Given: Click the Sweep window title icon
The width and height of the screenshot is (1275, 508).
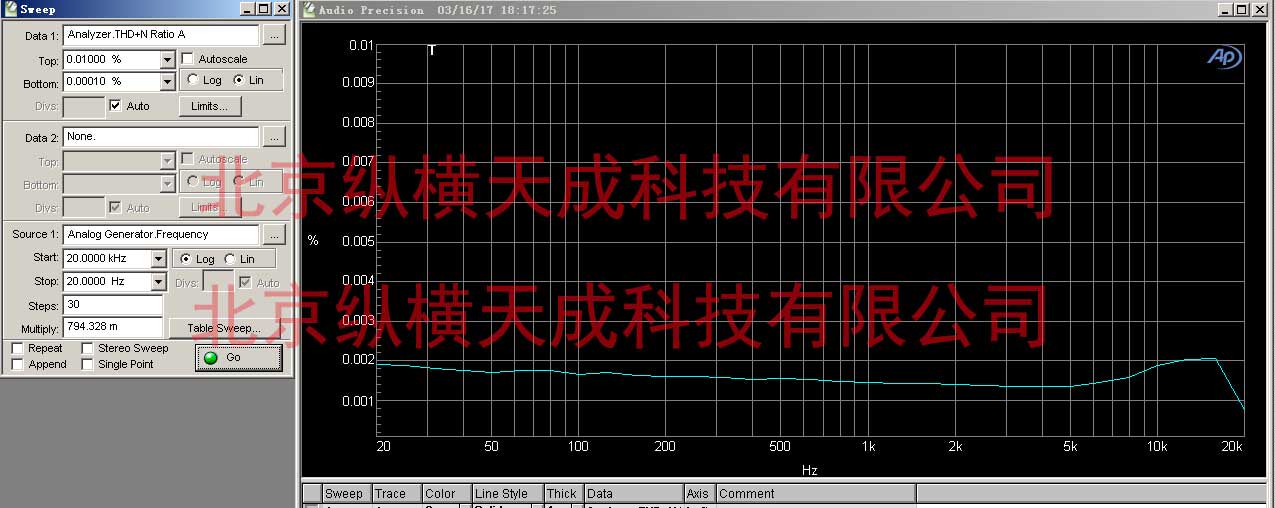Looking at the screenshot, I should [10, 9].
